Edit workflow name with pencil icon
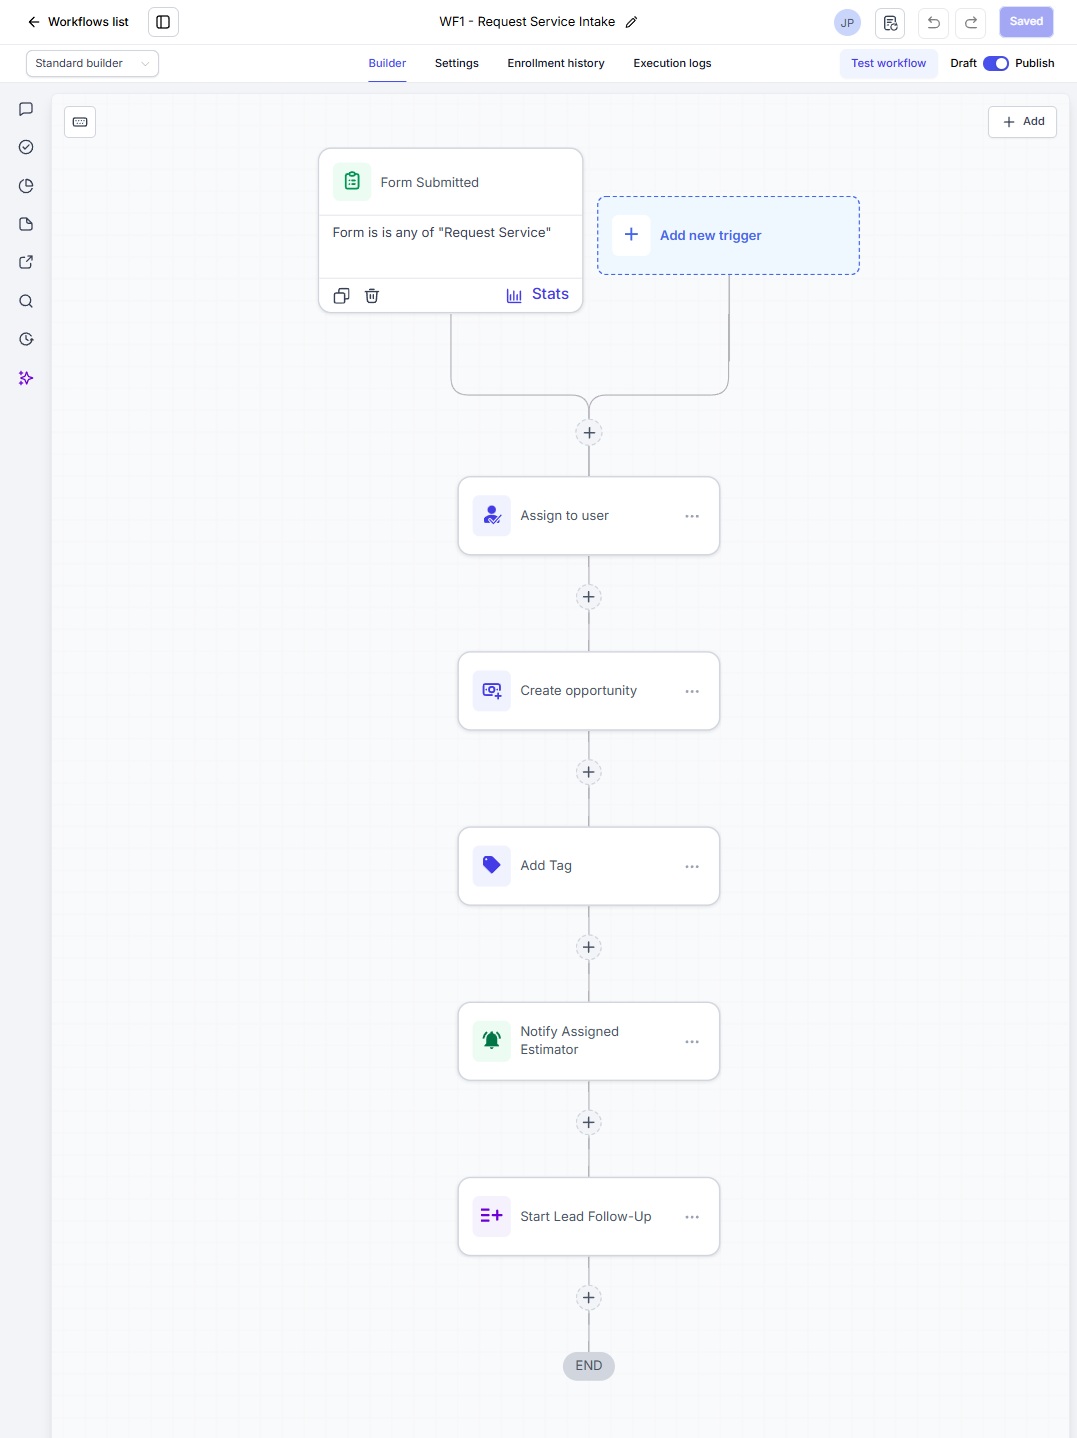The height and width of the screenshot is (1438, 1077). pyautogui.click(x=631, y=22)
